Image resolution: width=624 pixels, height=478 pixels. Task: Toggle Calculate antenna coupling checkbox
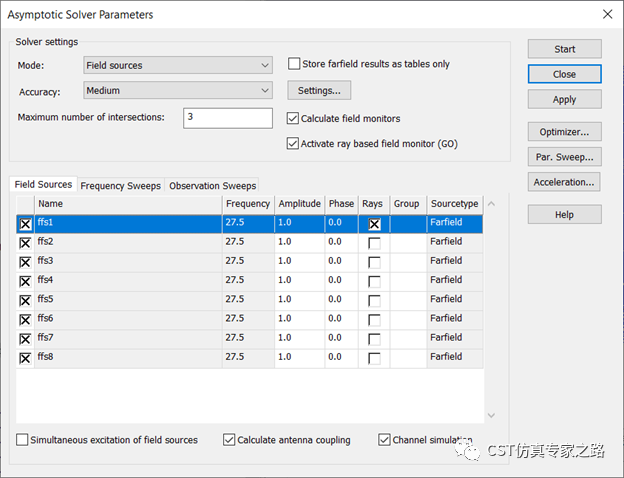(229, 440)
